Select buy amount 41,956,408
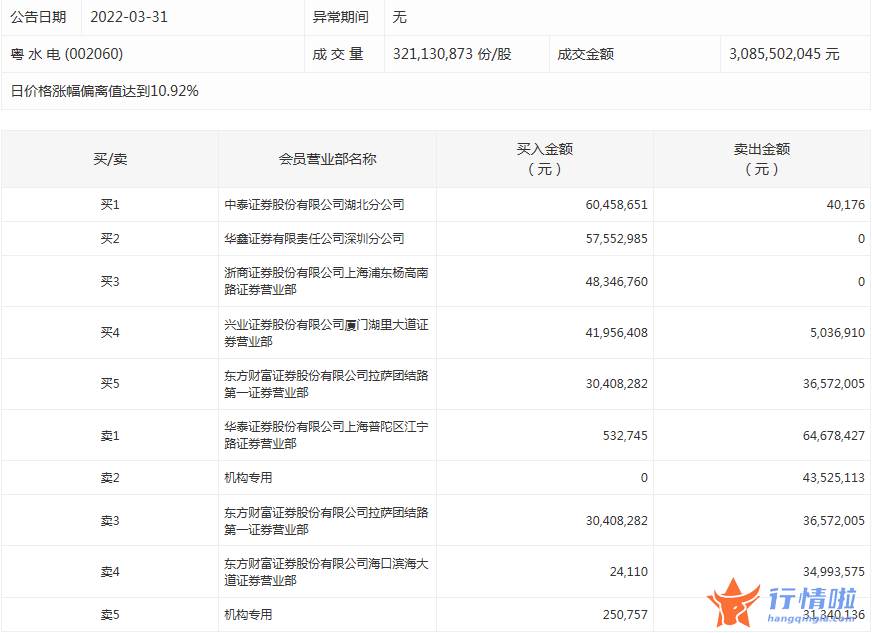The image size is (872, 633). [616, 333]
